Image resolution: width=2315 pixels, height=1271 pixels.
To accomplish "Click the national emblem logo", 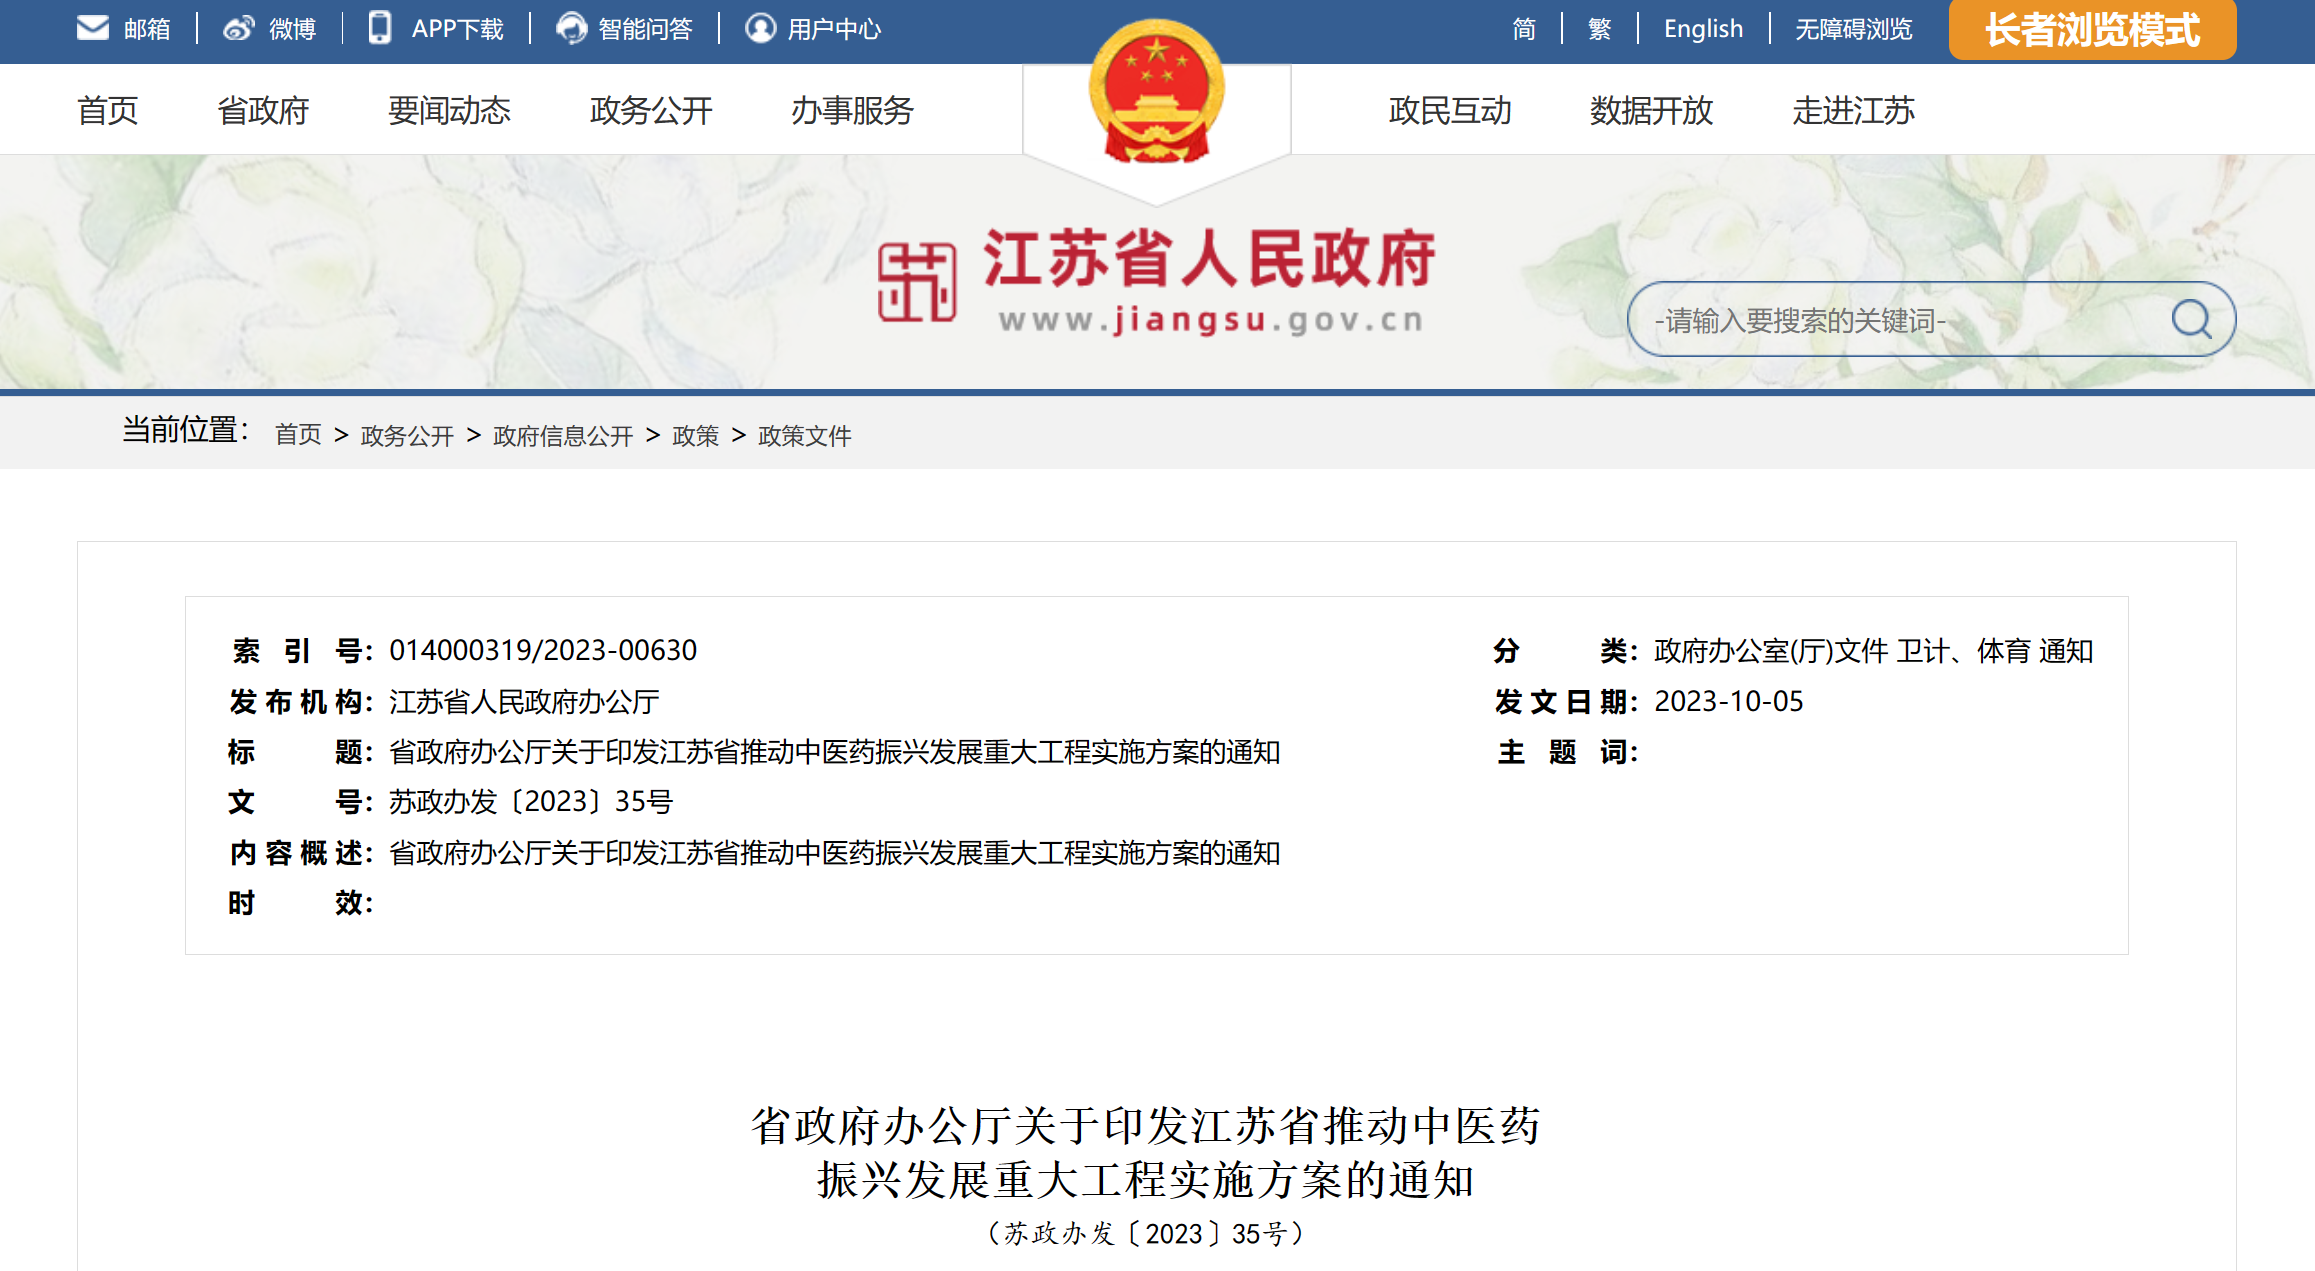I will click(x=1156, y=92).
